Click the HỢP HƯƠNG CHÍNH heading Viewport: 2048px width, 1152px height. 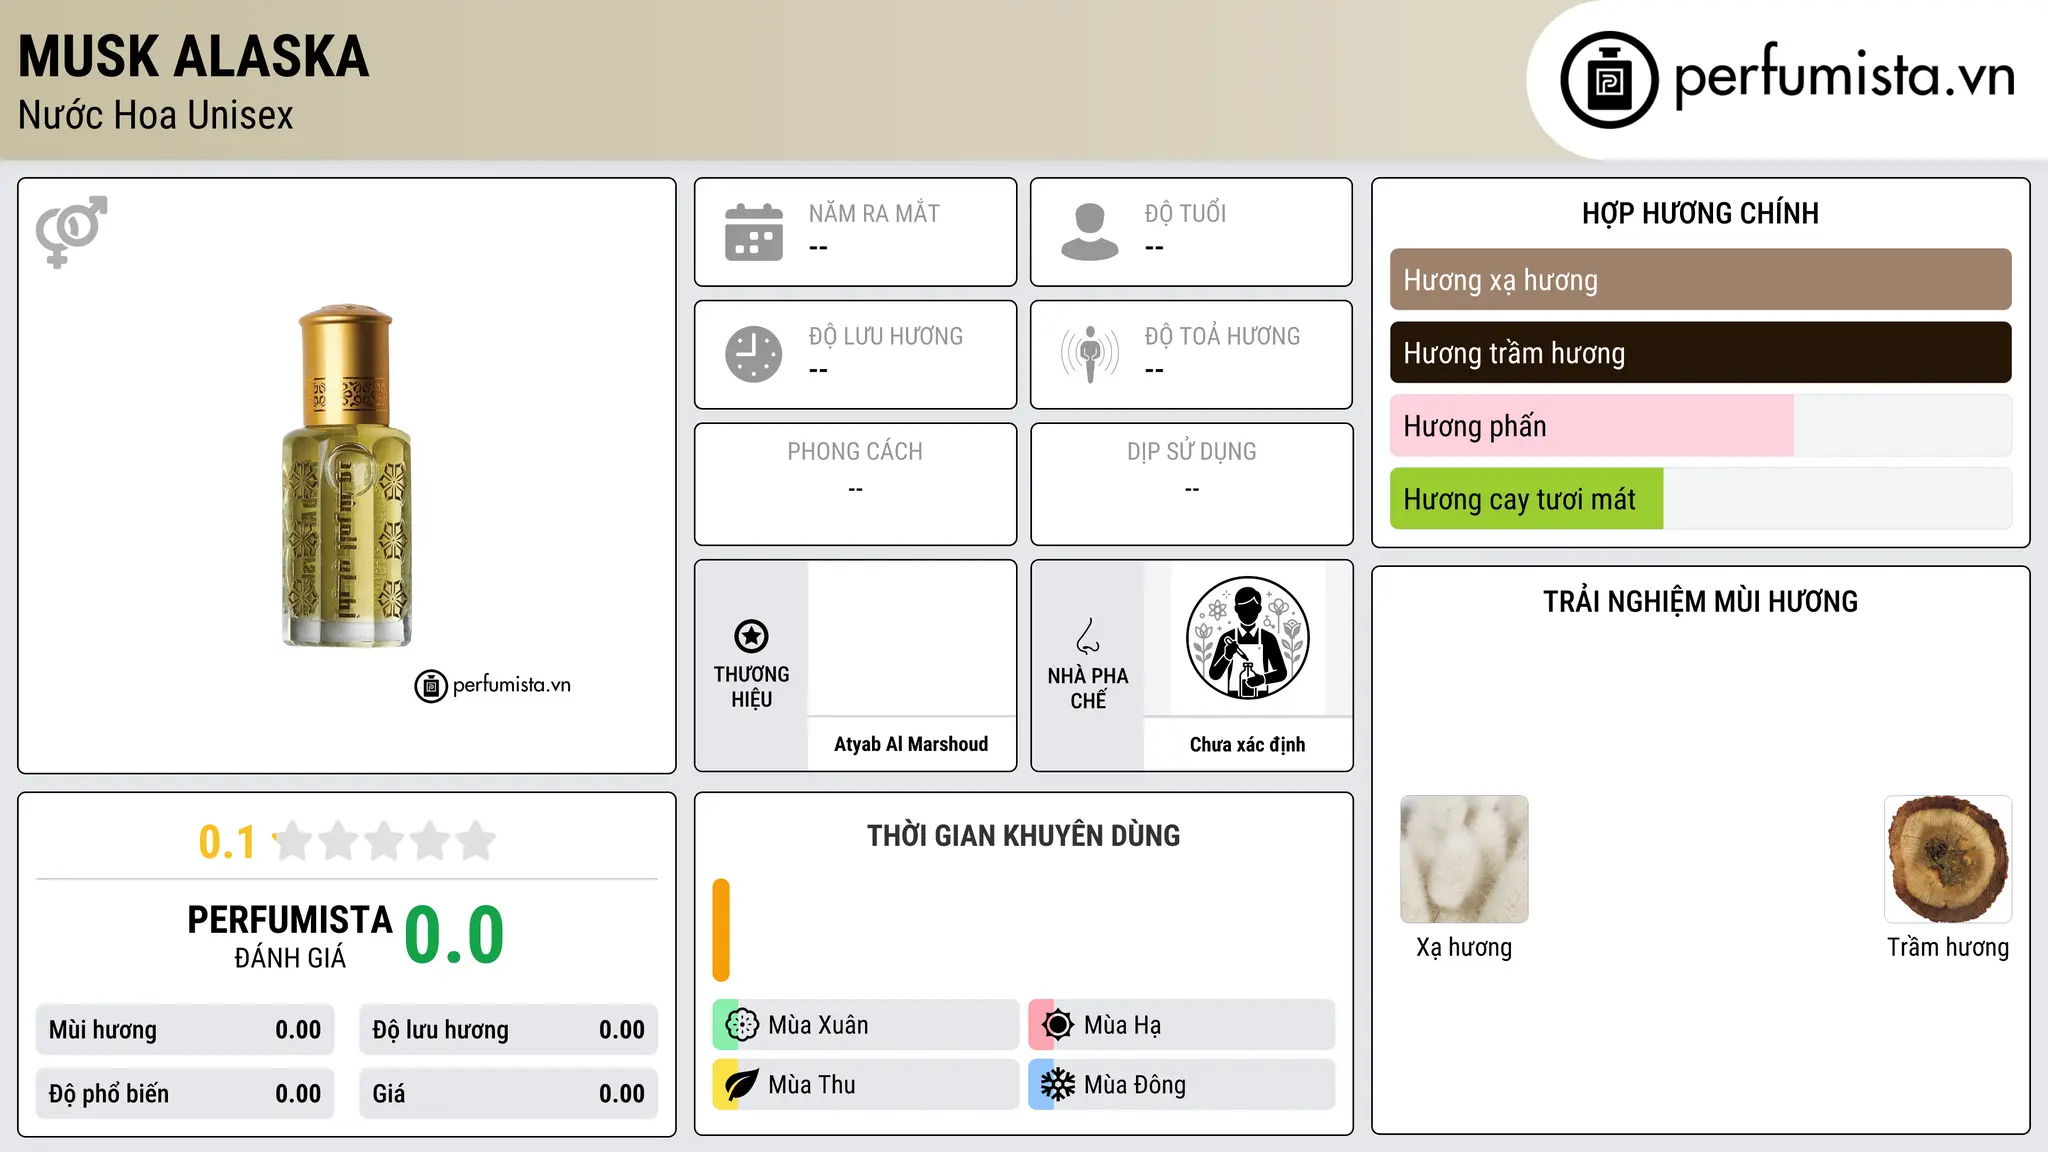click(x=1700, y=213)
